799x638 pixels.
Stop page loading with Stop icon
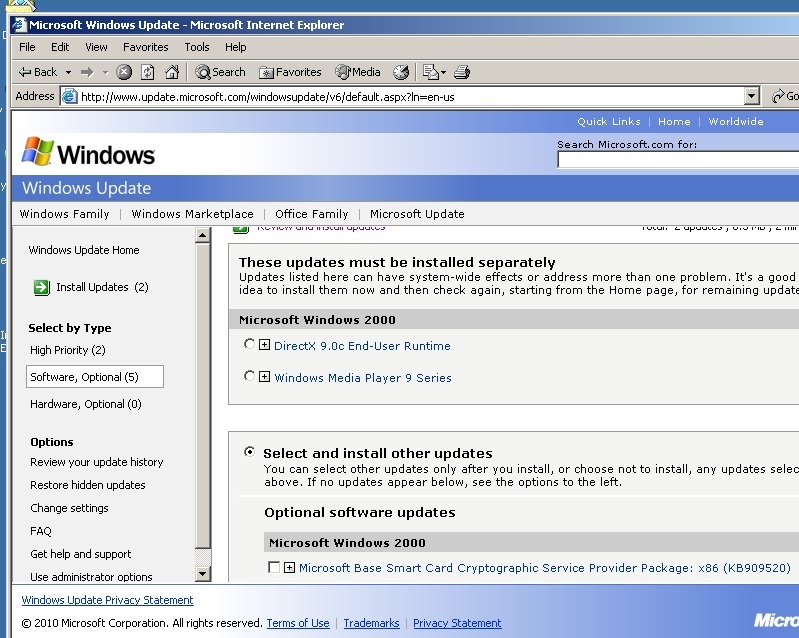[124, 72]
